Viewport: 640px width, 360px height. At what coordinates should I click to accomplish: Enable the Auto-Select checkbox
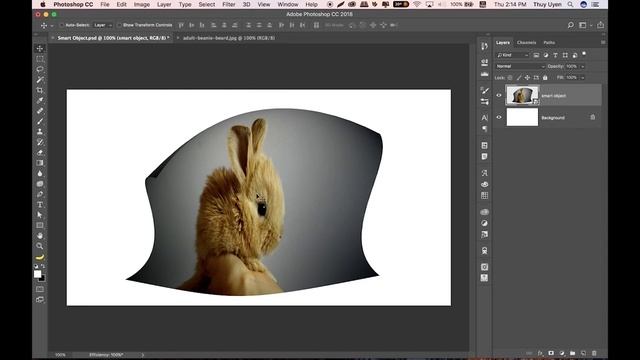tap(62, 25)
